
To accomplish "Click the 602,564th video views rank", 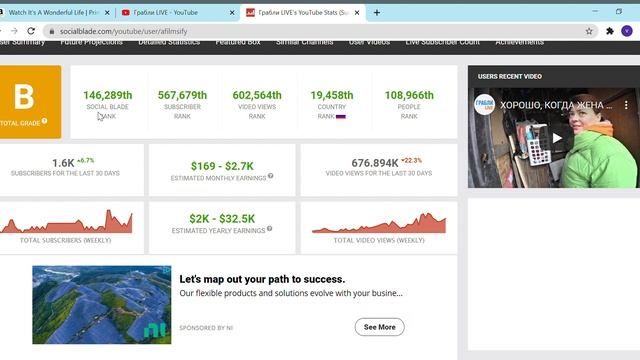I will (257, 95).
